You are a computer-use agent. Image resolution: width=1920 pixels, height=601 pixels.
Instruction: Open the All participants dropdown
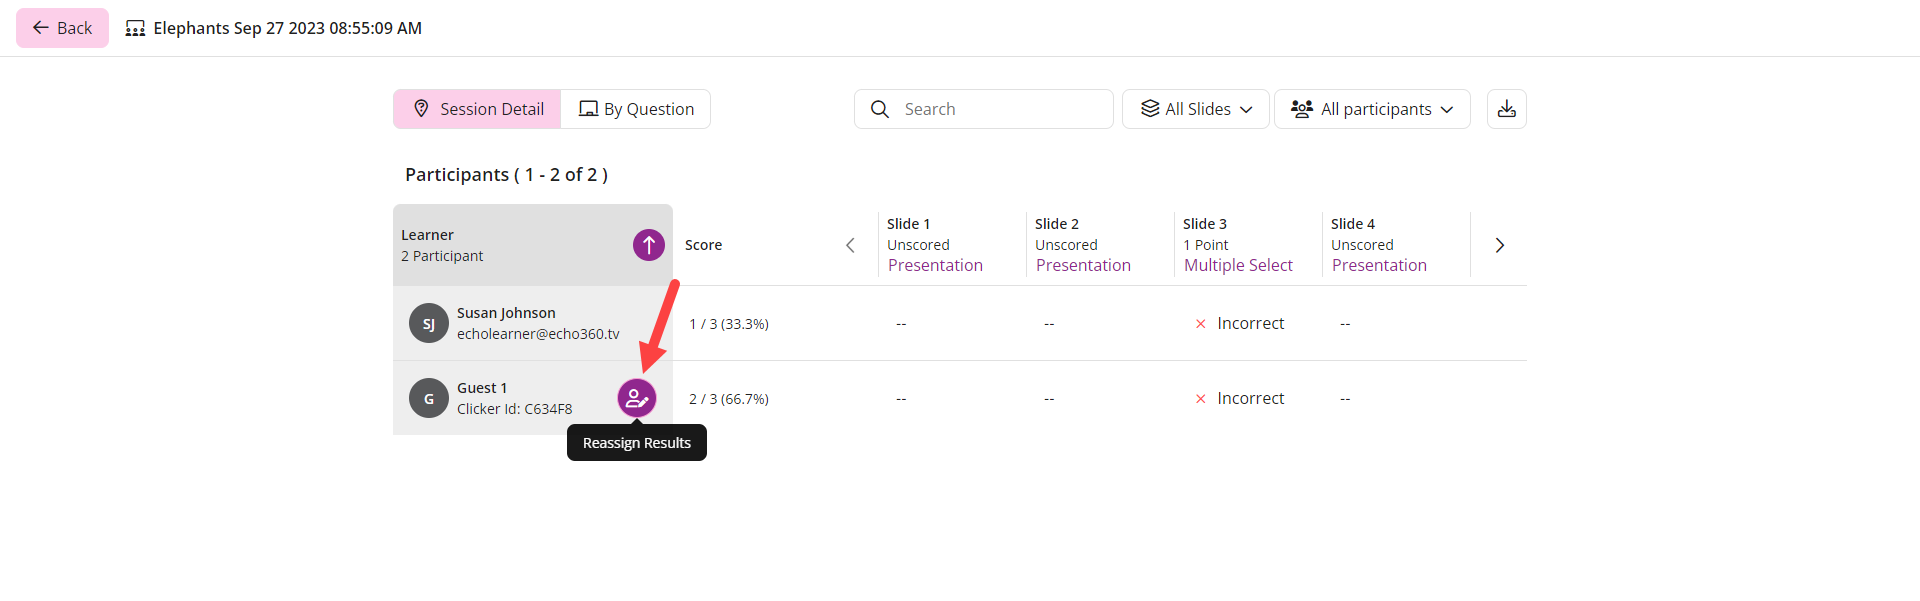click(1372, 109)
